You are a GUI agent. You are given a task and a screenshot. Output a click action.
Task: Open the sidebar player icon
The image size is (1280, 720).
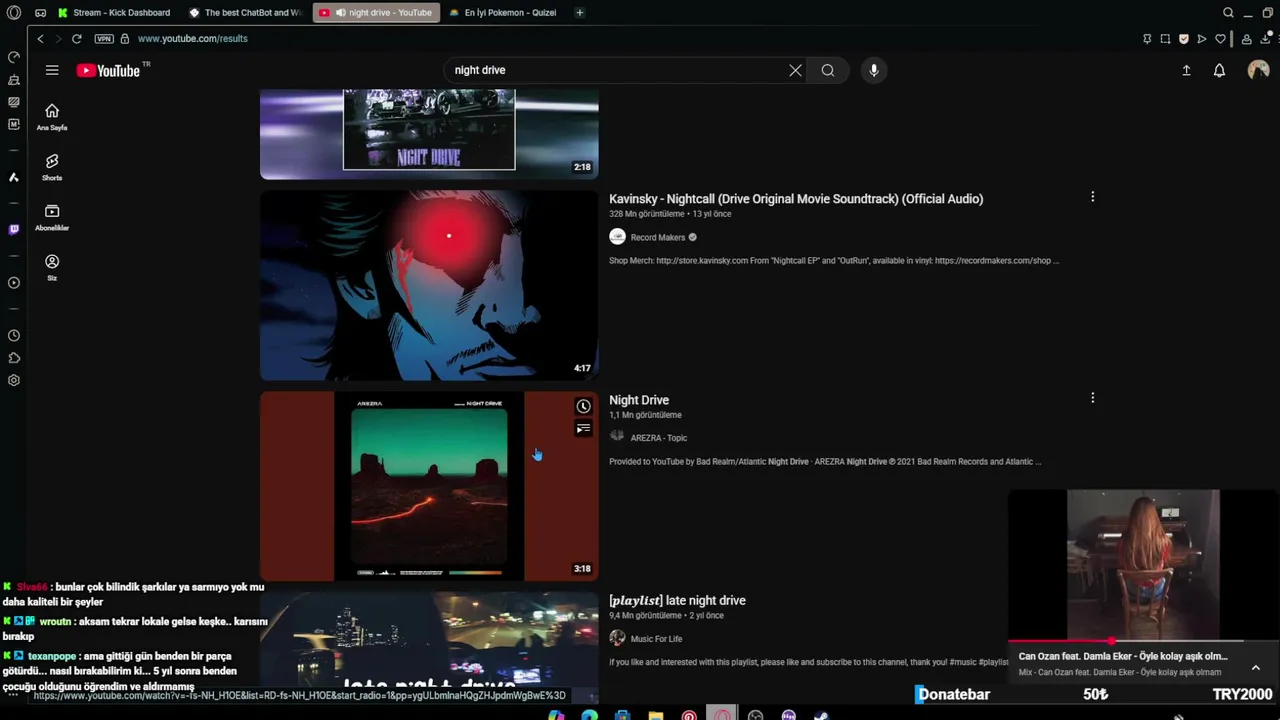click(x=14, y=282)
